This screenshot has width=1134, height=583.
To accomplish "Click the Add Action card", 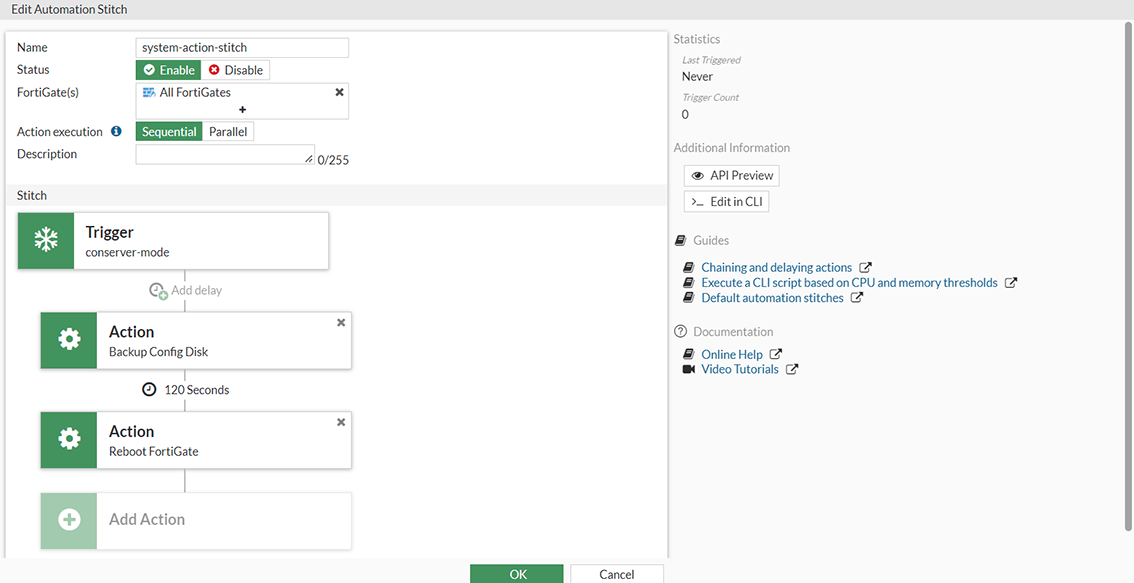I will point(196,520).
